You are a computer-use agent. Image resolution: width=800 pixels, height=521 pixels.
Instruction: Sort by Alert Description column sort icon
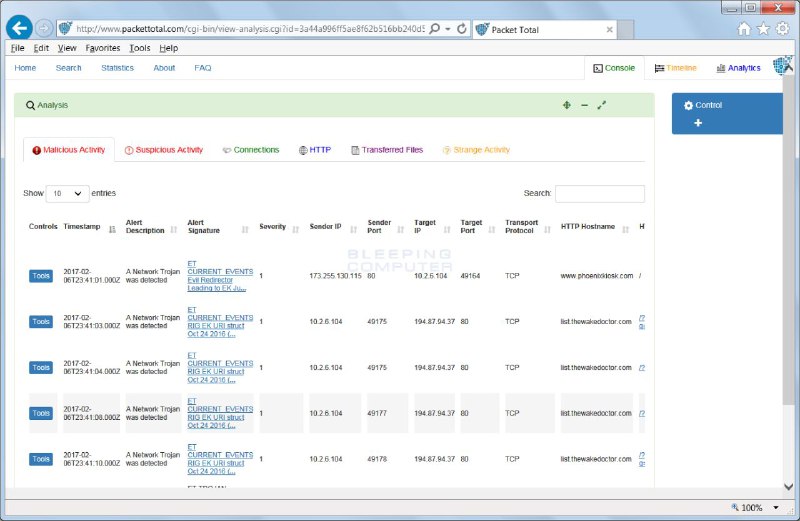(173, 230)
